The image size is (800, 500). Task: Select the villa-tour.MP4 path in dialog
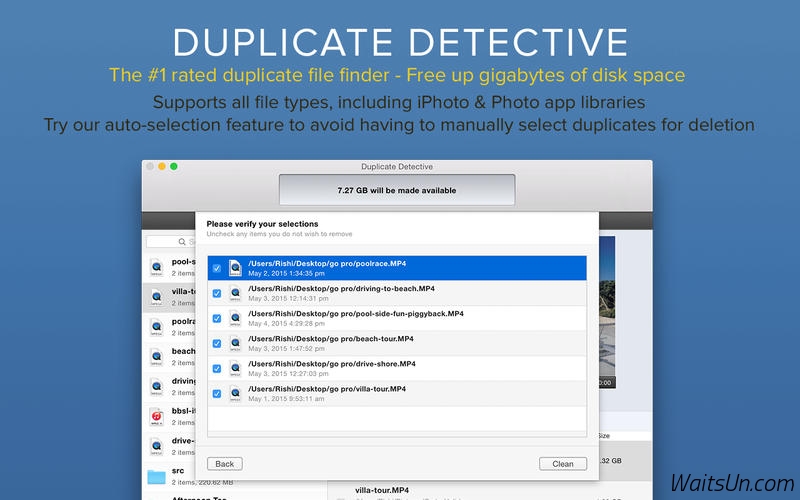click(x=327, y=389)
